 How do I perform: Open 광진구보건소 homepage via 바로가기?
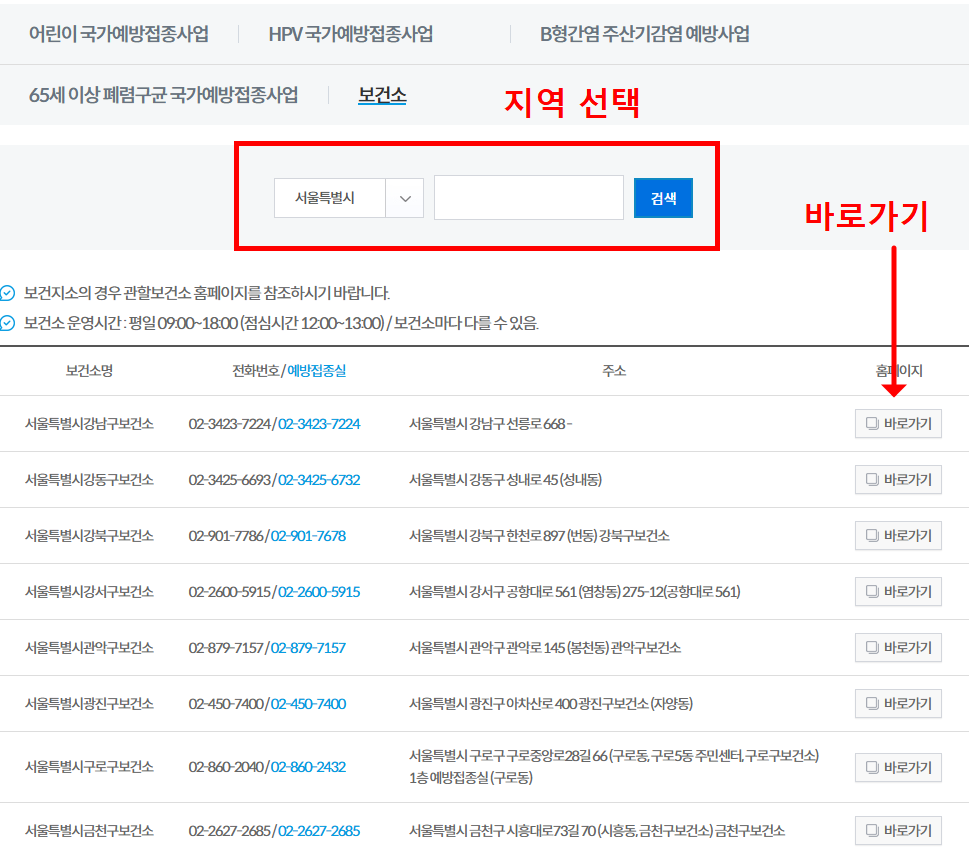pyautogui.click(x=898, y=704)
